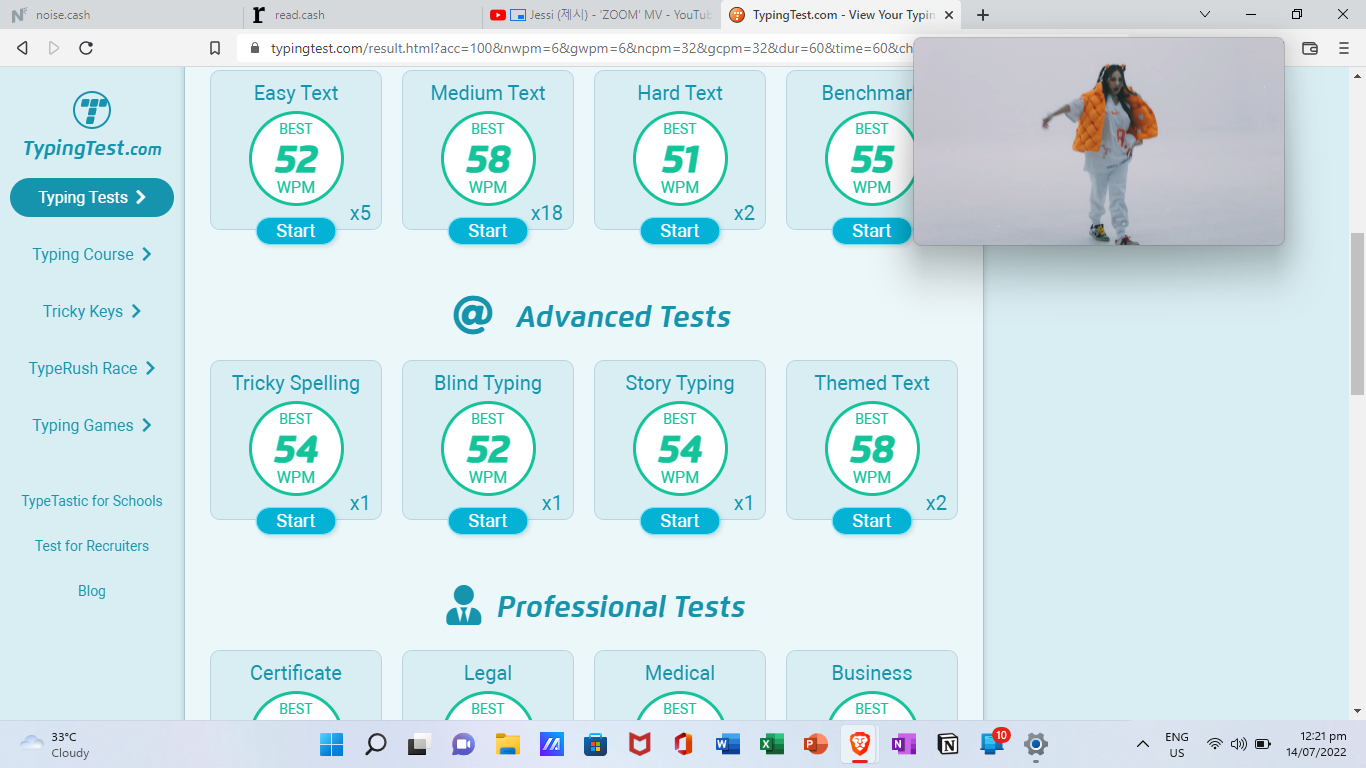Reload the page with the refresh icon
Screen dimensions: 1366x768
(86, 48)
